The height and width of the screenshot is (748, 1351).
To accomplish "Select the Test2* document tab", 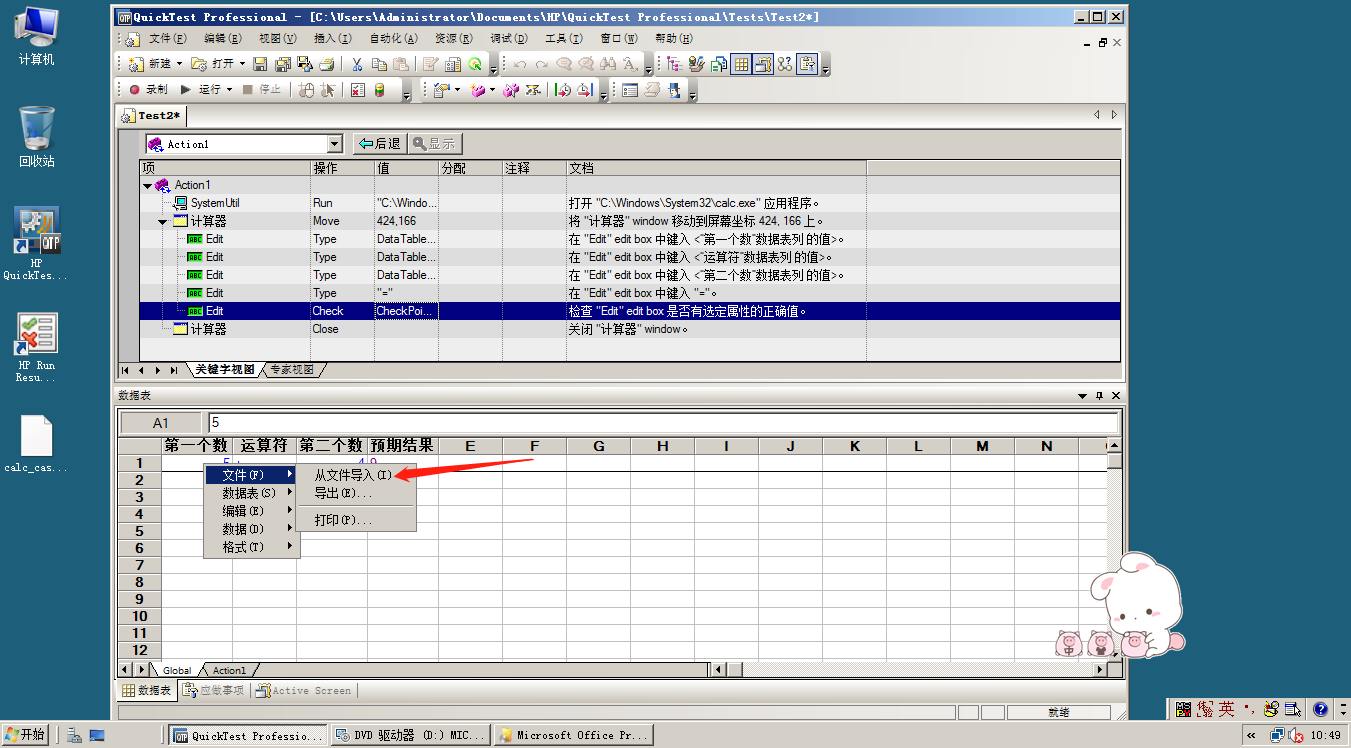I will 152,115.
